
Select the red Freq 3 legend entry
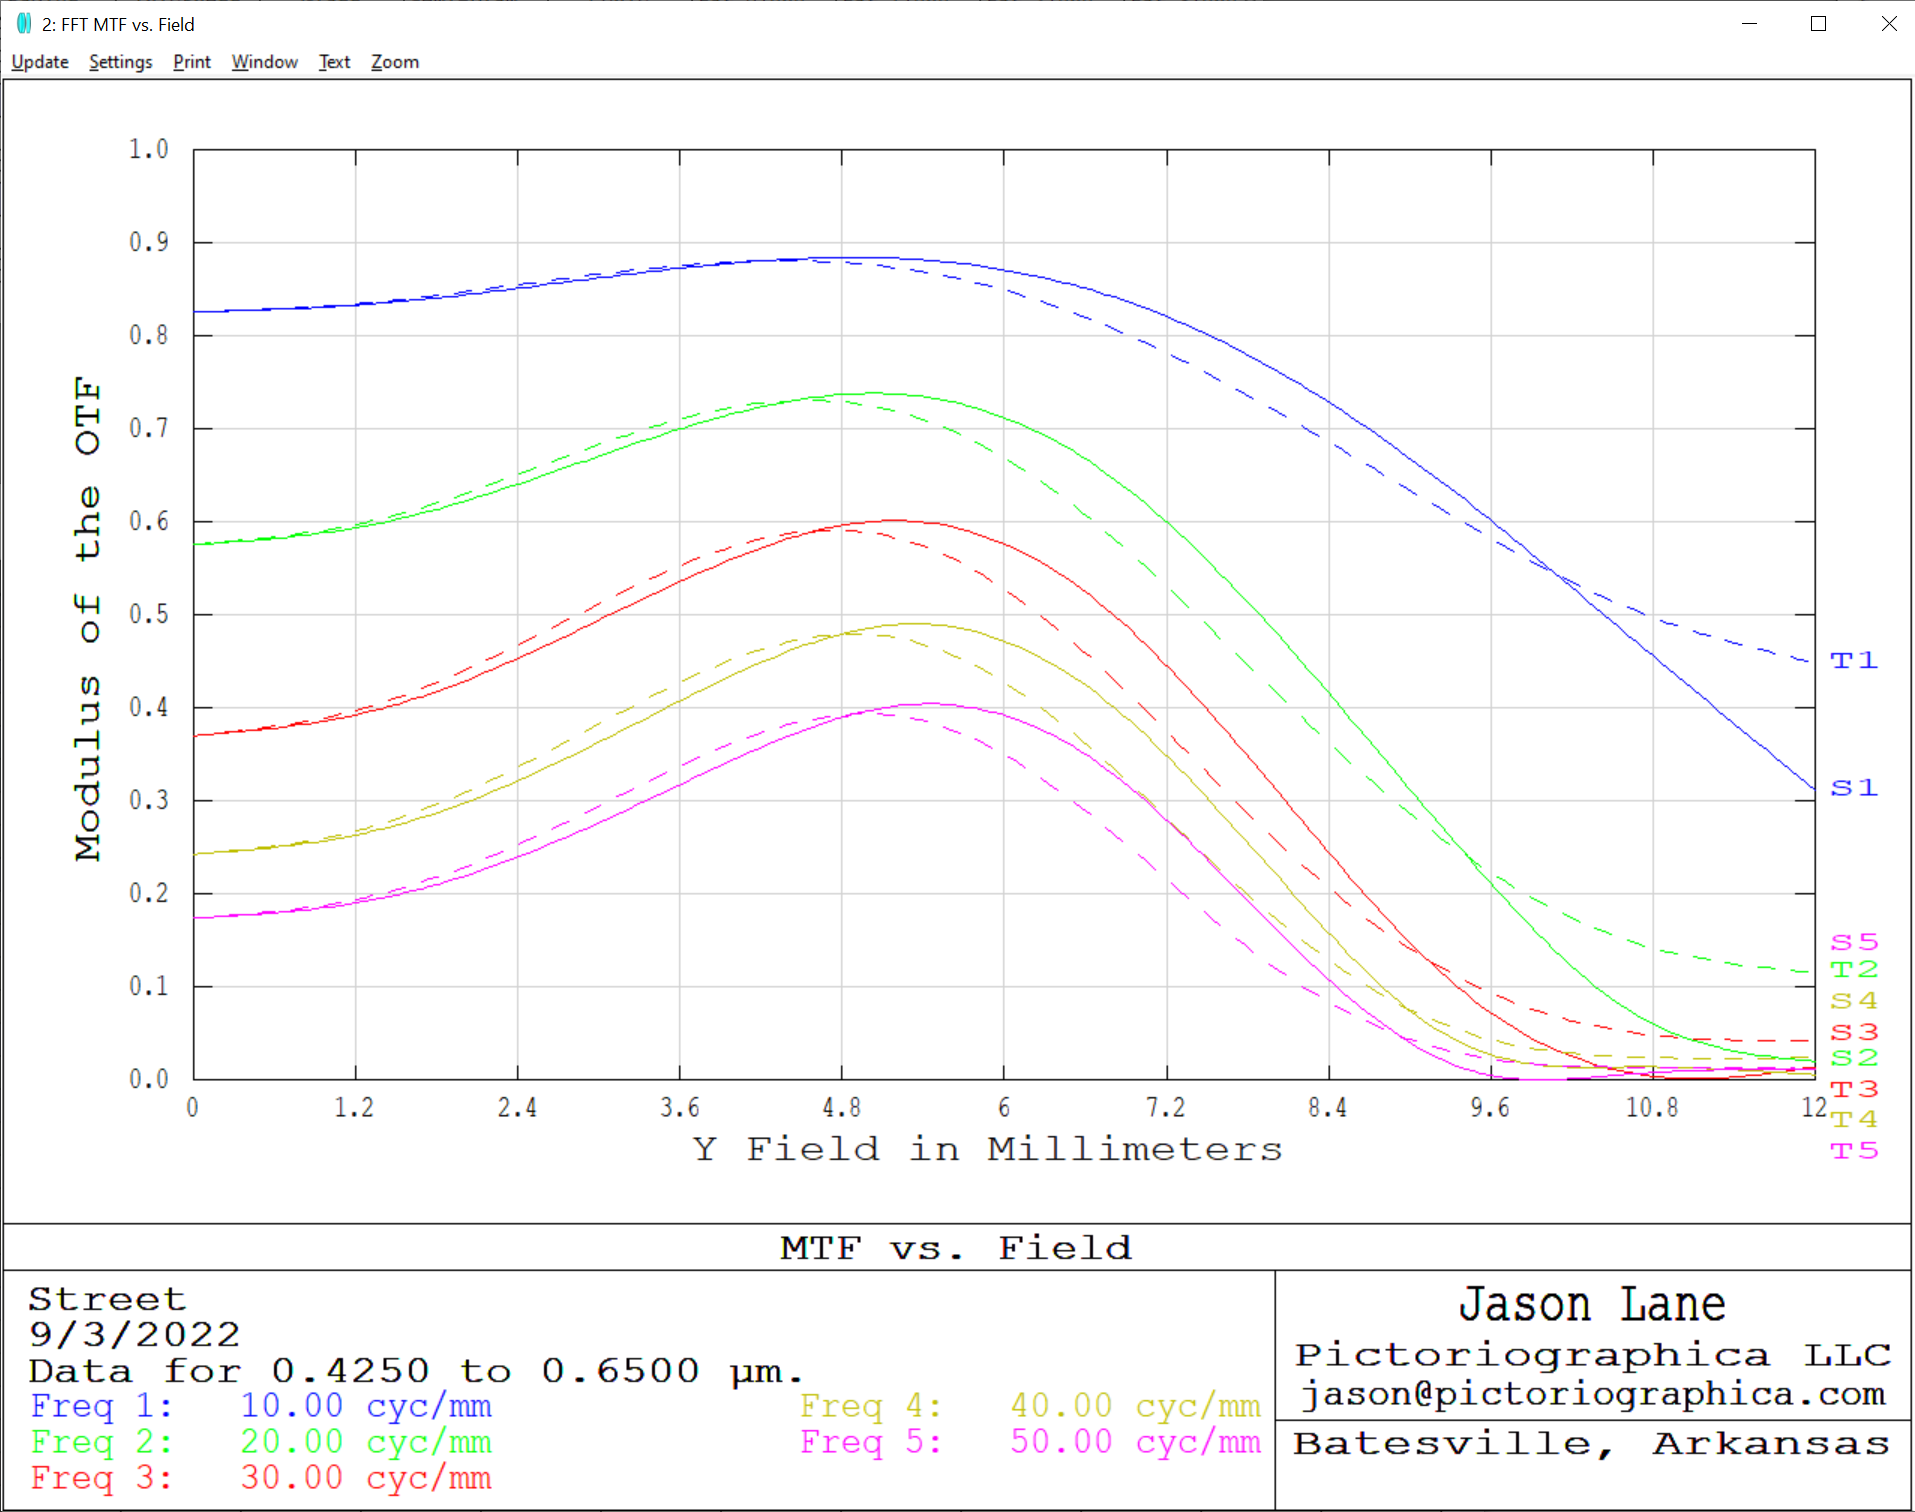click(x=261, y=1478)
